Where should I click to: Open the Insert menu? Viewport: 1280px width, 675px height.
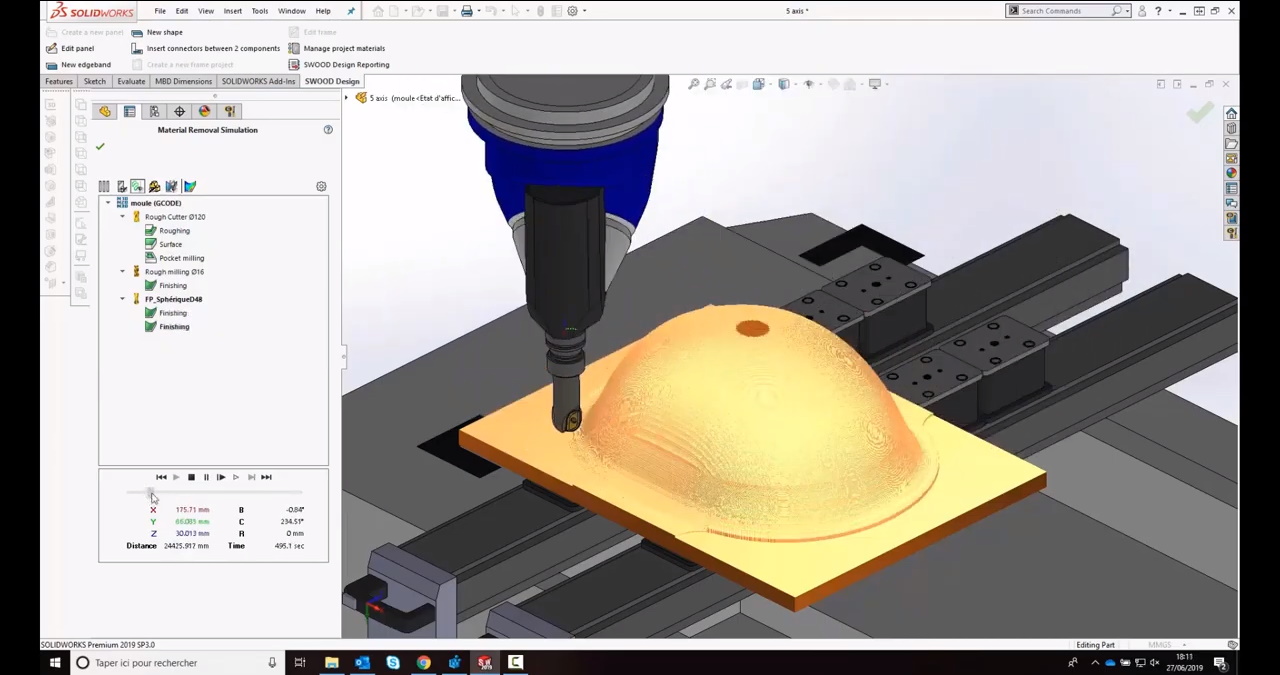pos(232,11)
